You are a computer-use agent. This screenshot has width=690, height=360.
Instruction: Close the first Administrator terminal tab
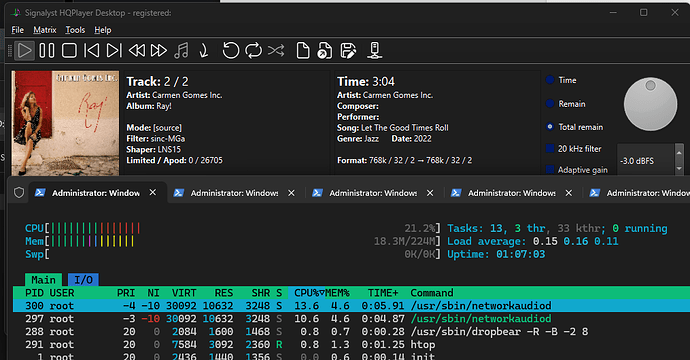153,193
